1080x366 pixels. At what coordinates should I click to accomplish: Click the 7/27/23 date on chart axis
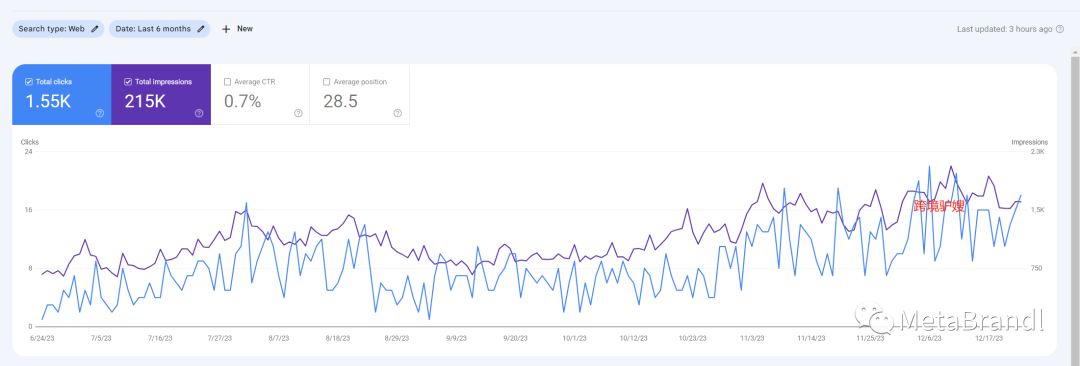(220, 338)
